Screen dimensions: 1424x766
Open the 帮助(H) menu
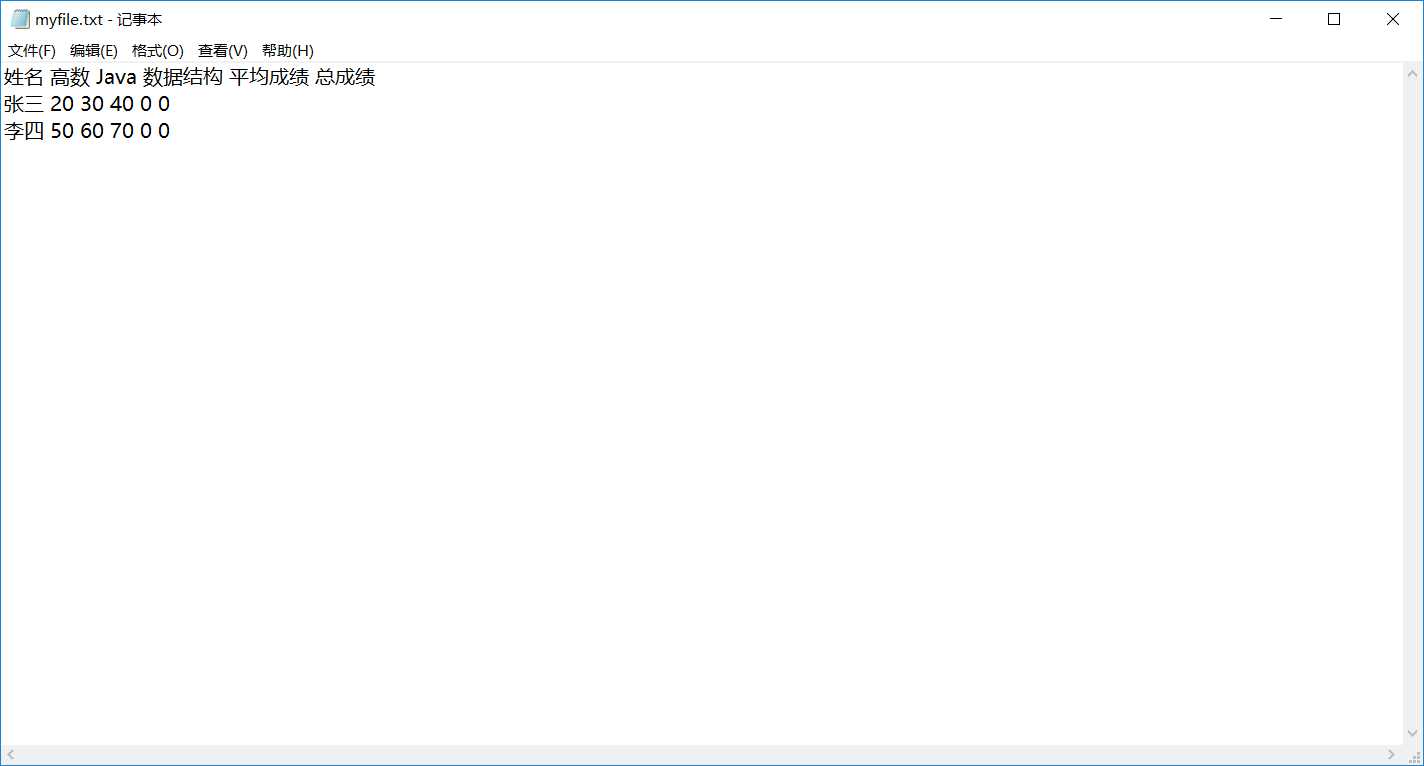[288, 51]
